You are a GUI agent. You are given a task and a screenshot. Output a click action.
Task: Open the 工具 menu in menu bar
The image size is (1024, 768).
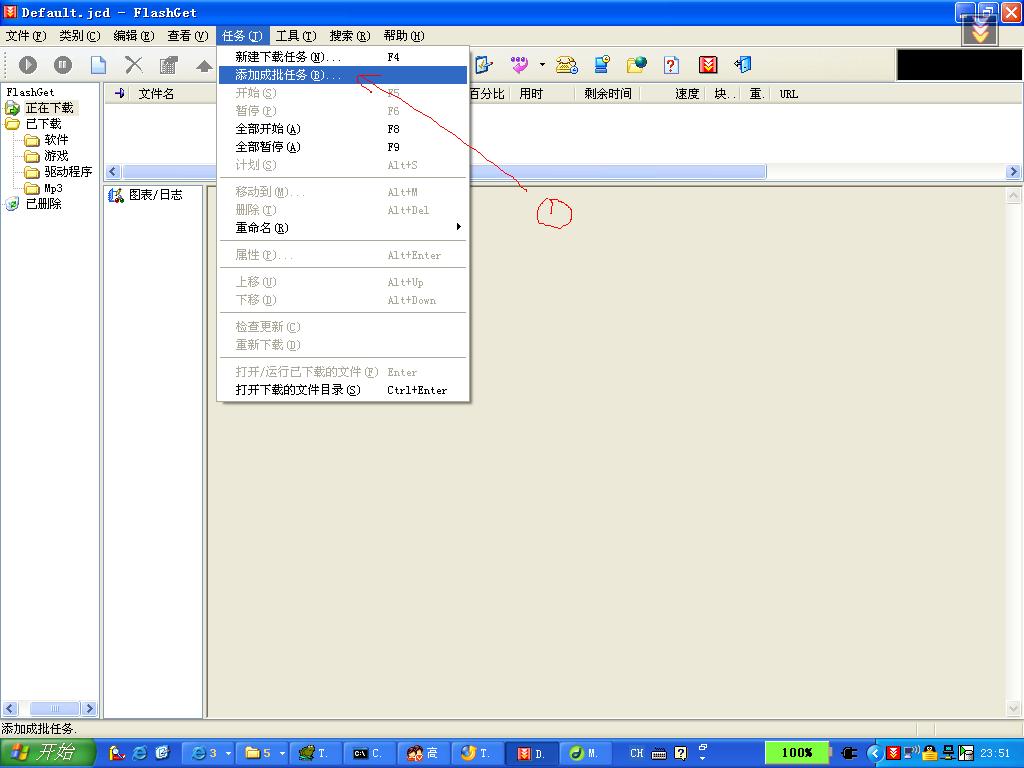295,36
